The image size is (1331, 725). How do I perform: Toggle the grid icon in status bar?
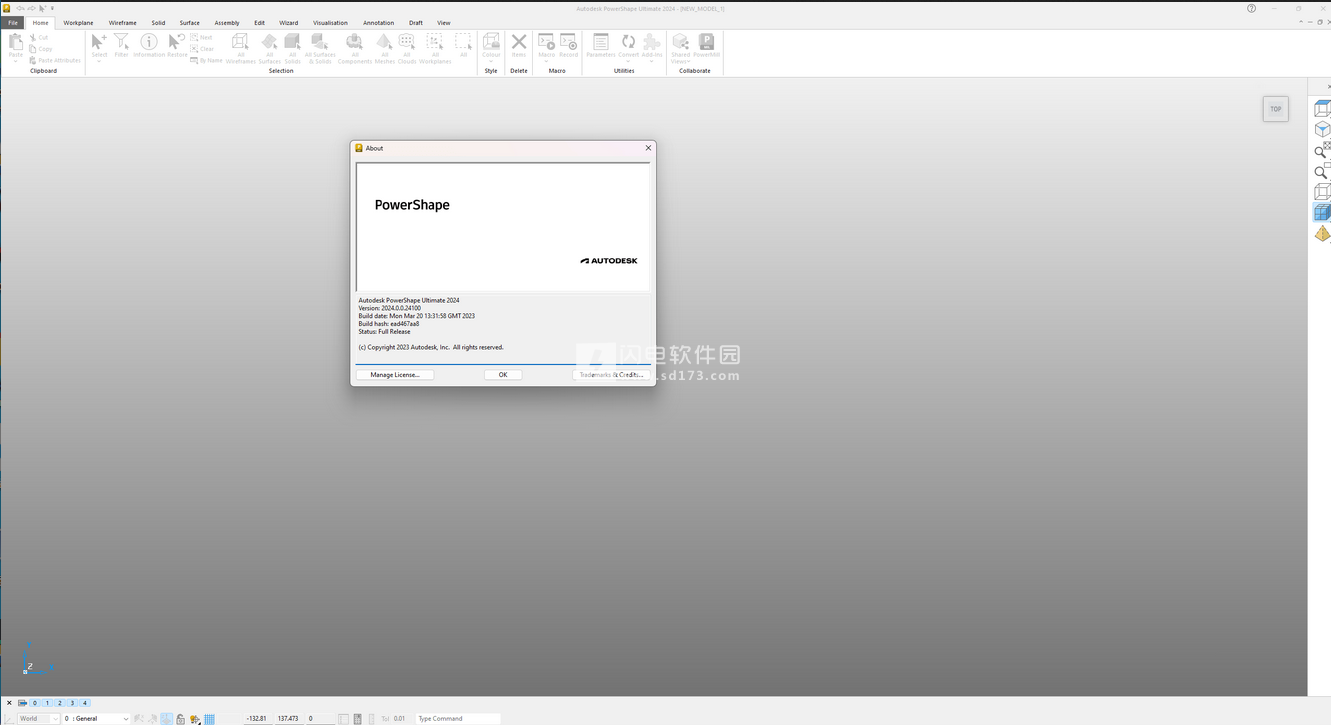point(209,719)
